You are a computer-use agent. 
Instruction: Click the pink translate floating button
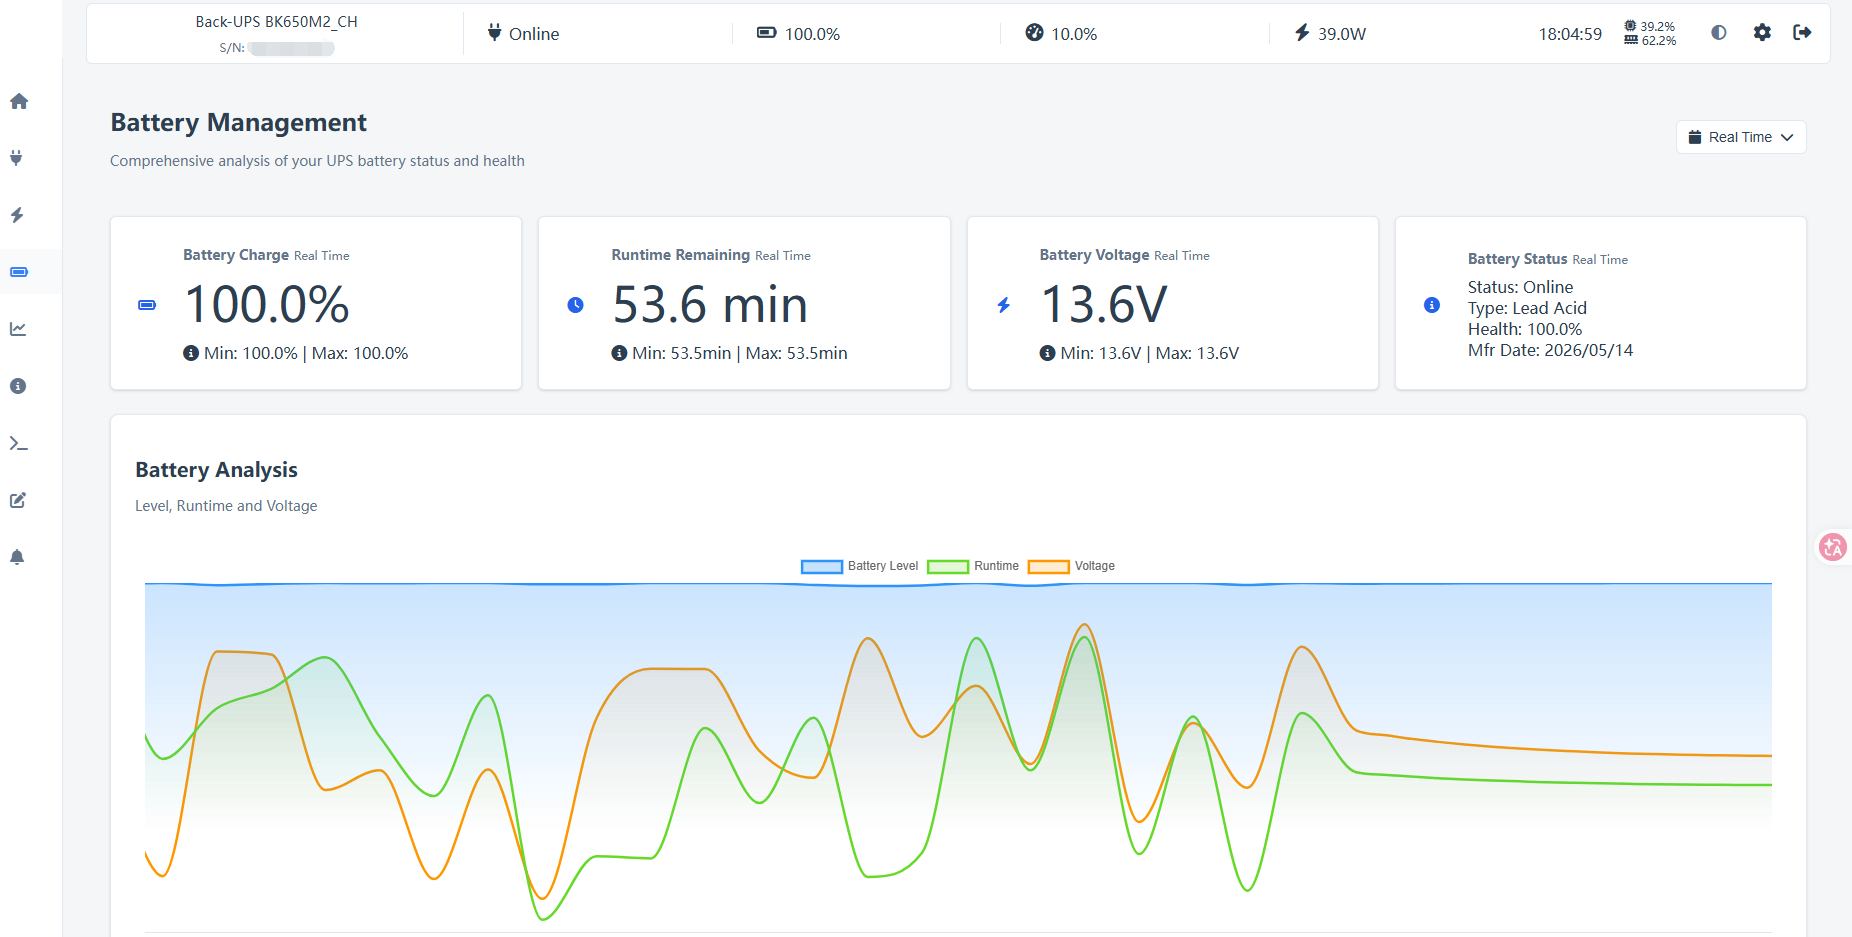coord(1833,547)
